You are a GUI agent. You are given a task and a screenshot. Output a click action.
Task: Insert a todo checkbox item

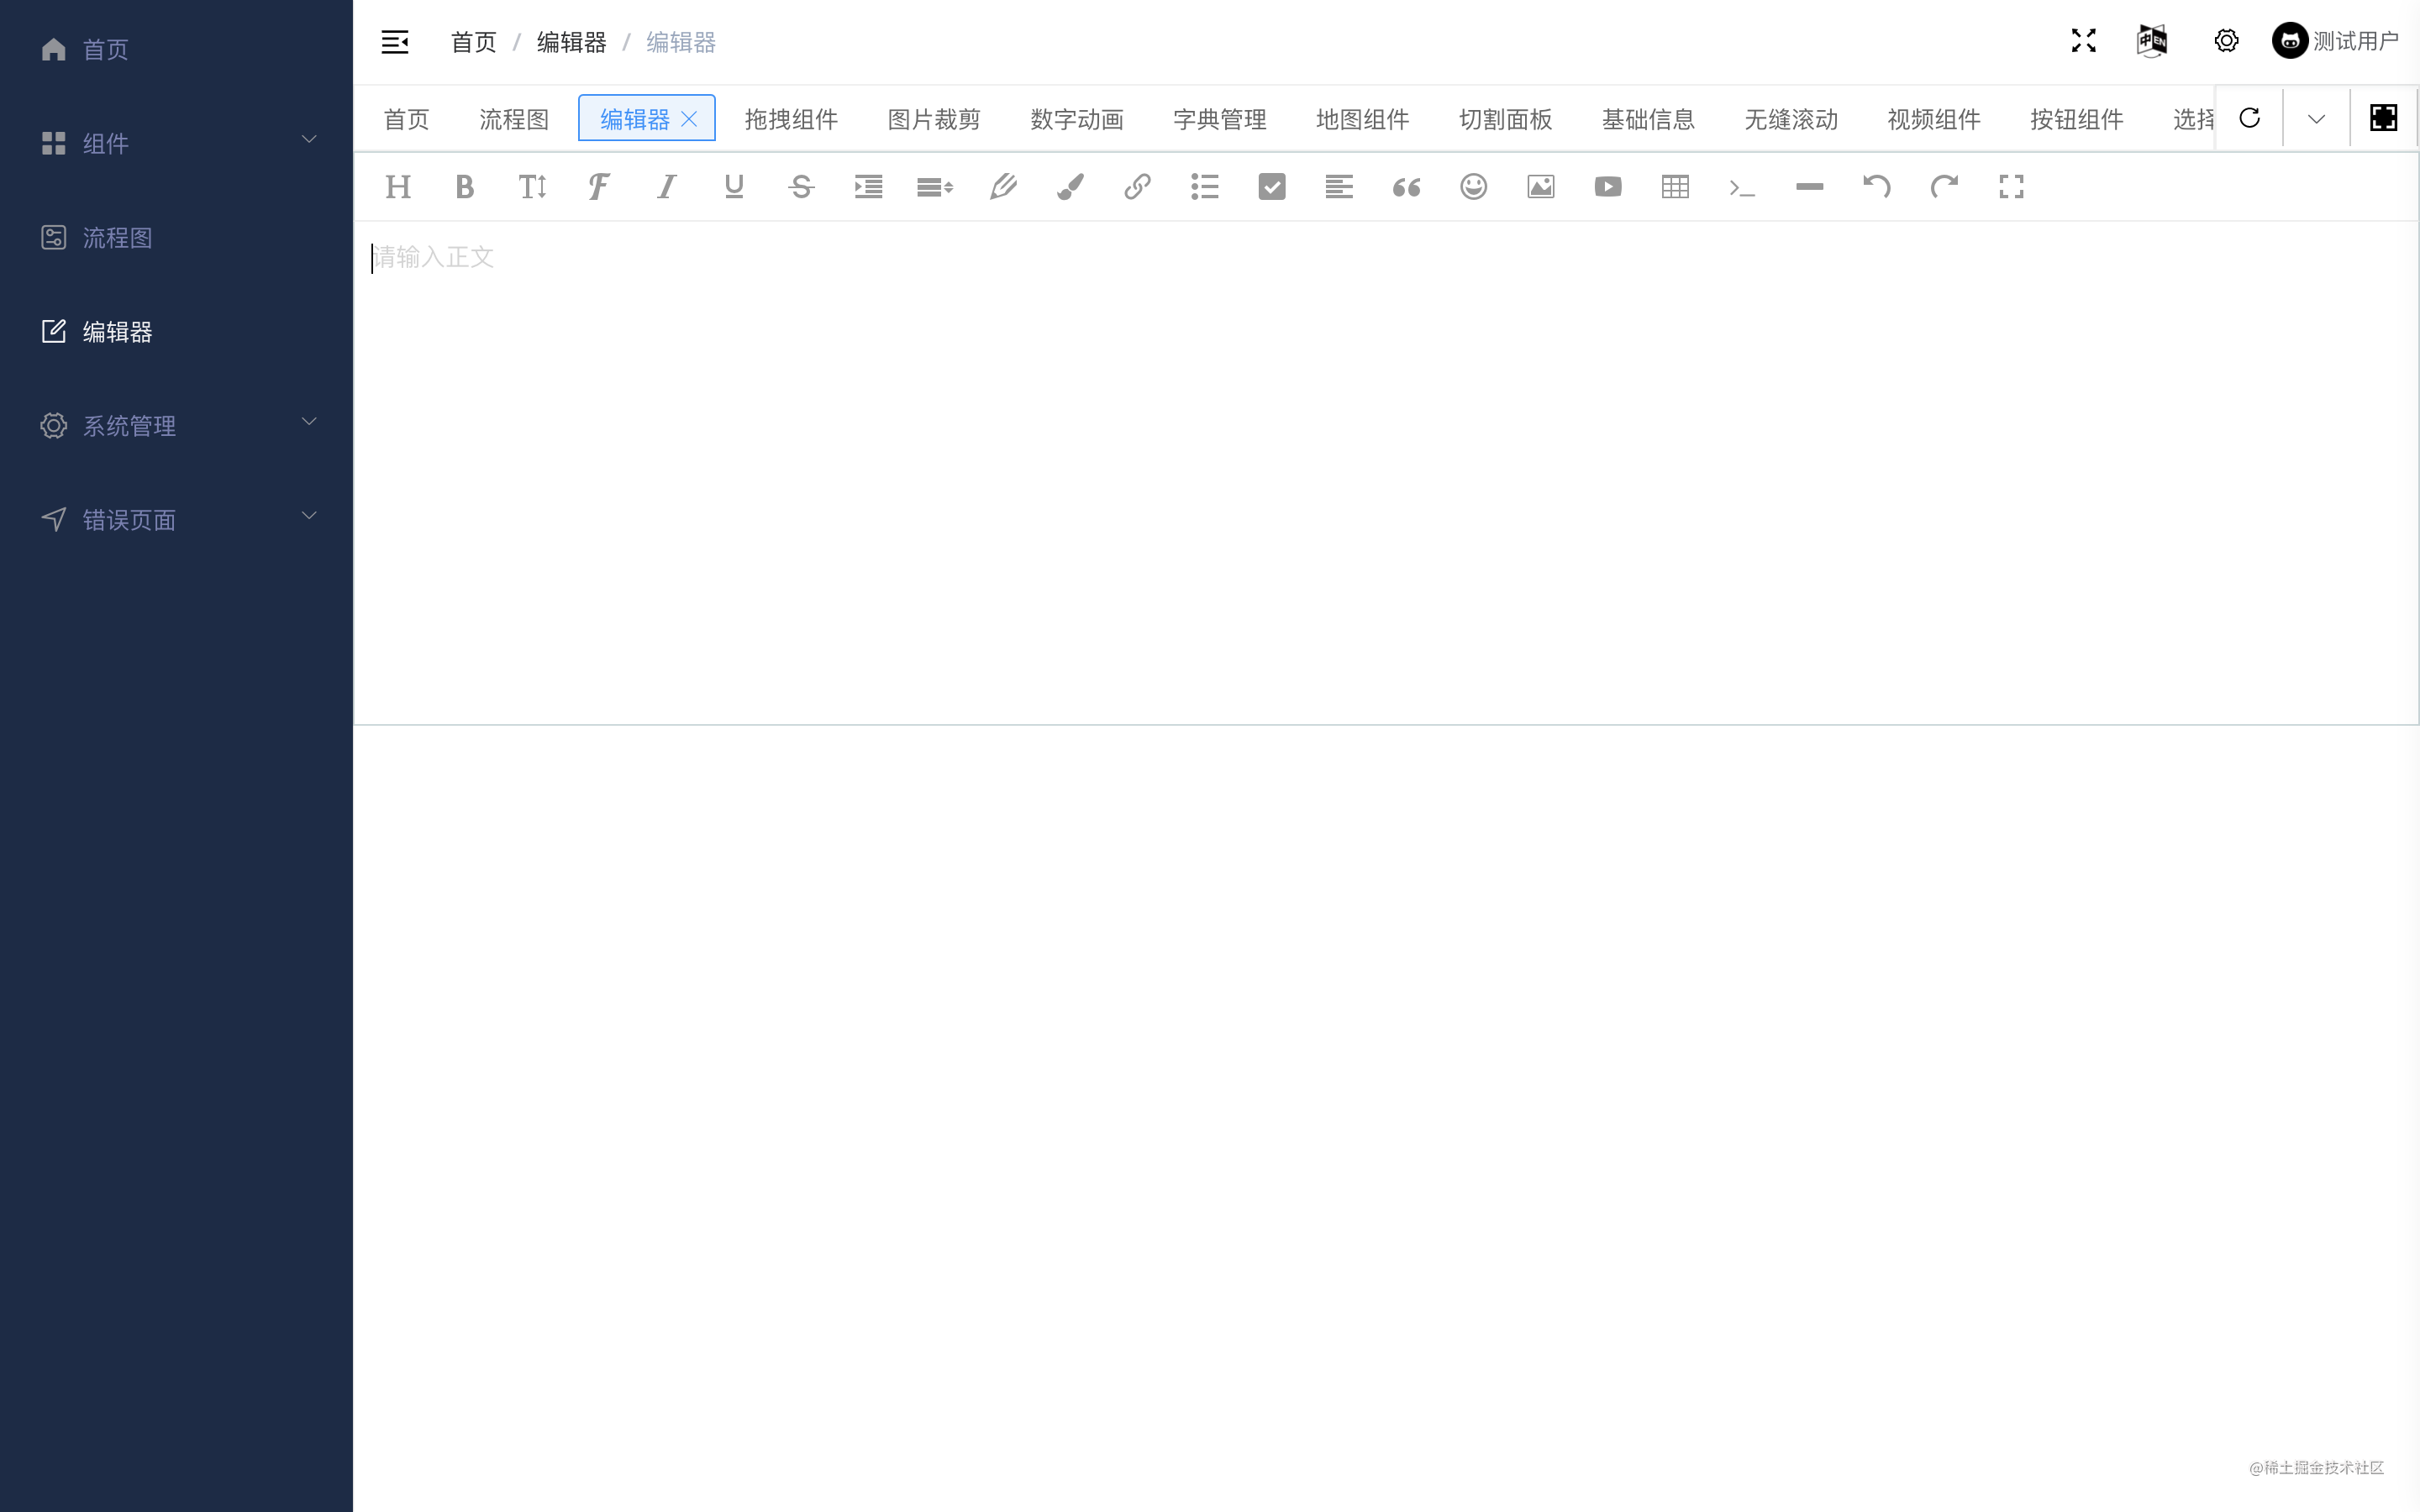pyautogui.click(x=1271, y=187)
